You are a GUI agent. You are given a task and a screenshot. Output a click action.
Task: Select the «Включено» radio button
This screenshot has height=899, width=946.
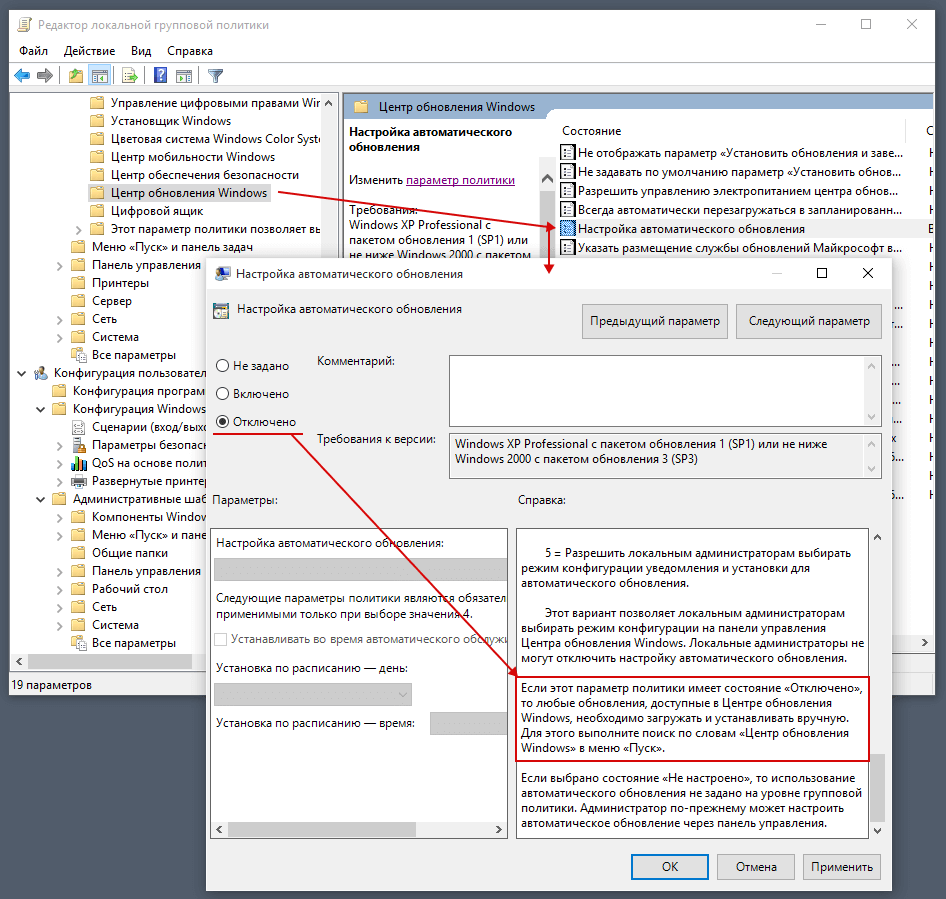pos(223,394)
